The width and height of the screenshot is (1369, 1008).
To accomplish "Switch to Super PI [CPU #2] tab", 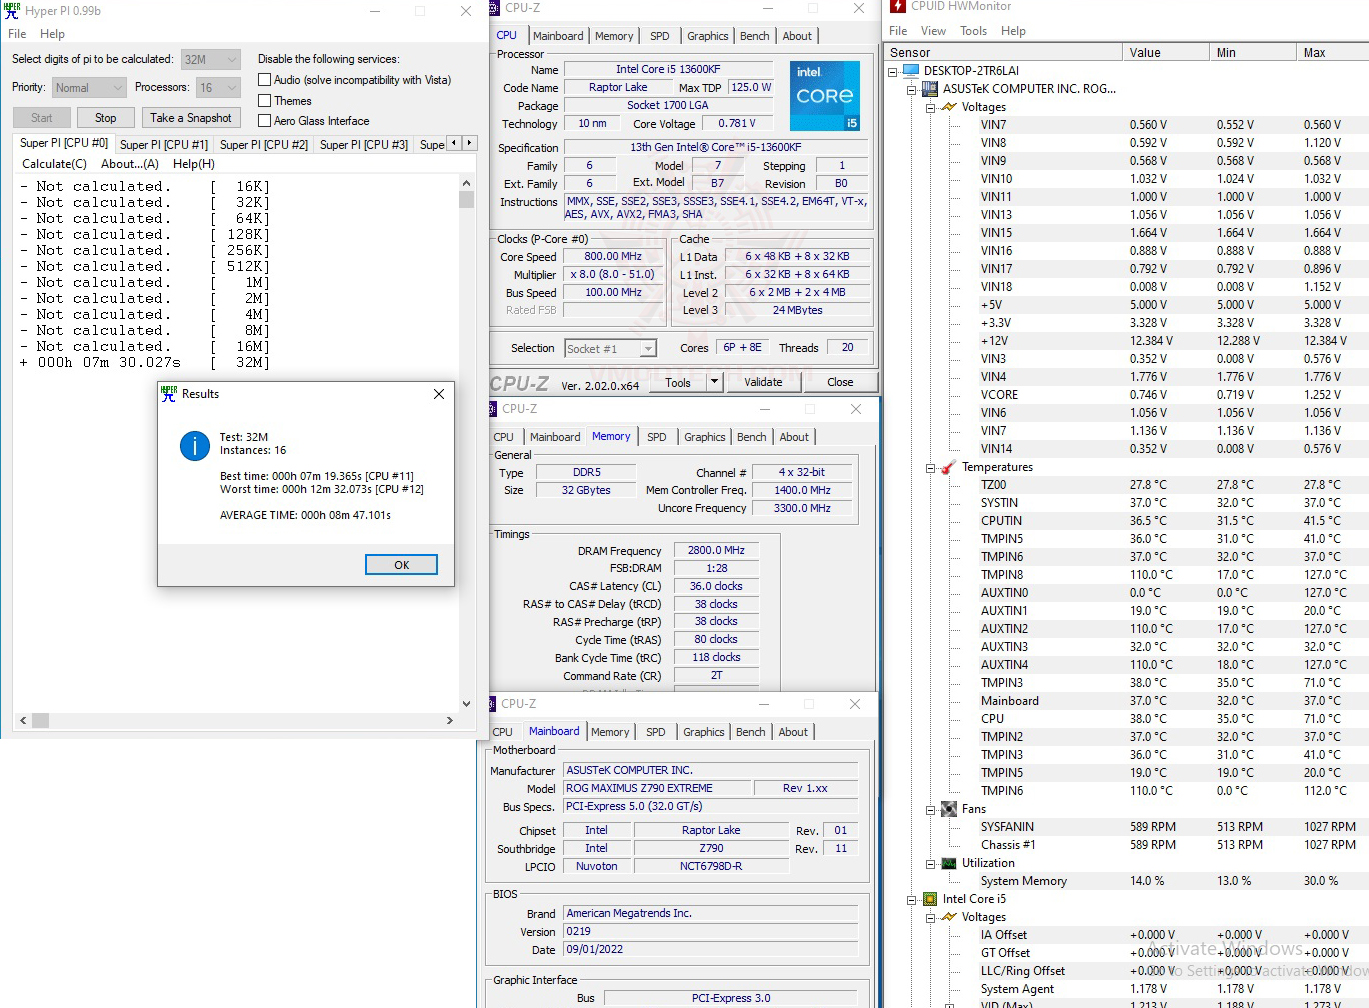I will pyautogui.click(x=264, y=145).
